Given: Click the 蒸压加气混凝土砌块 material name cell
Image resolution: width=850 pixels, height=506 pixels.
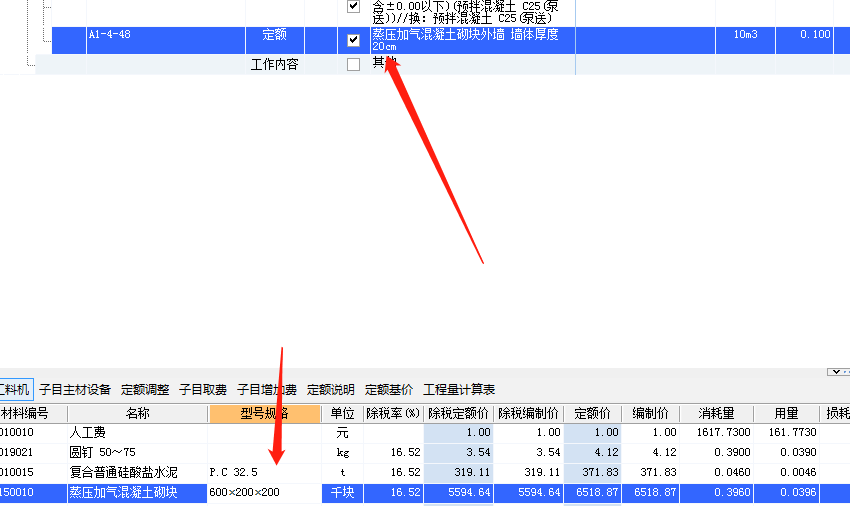Looking at the screenshot, I should point(138,492).
